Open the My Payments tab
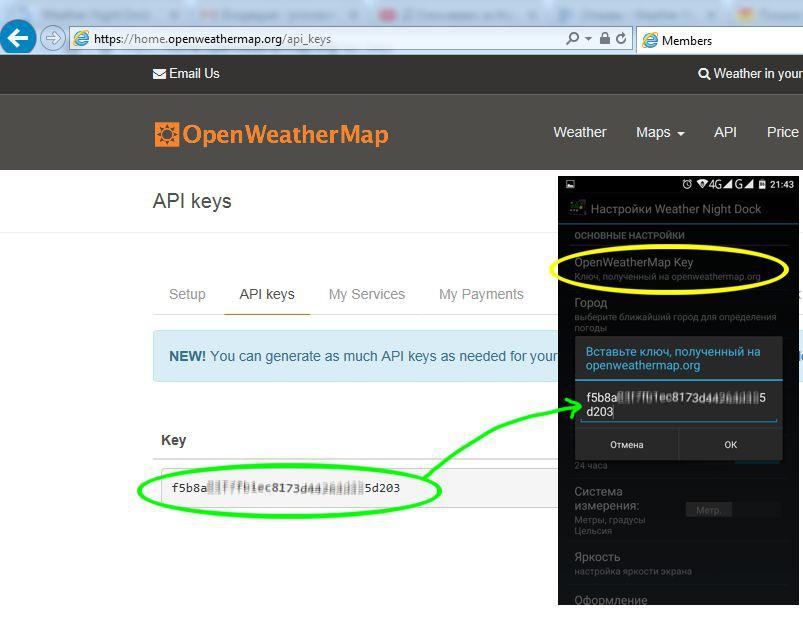The width and height of the screenshot is (803, 636). point(481,294)
